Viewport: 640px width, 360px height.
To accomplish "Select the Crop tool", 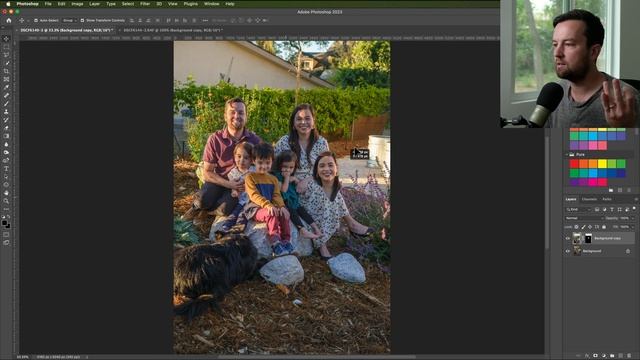I will pos(6,71).
